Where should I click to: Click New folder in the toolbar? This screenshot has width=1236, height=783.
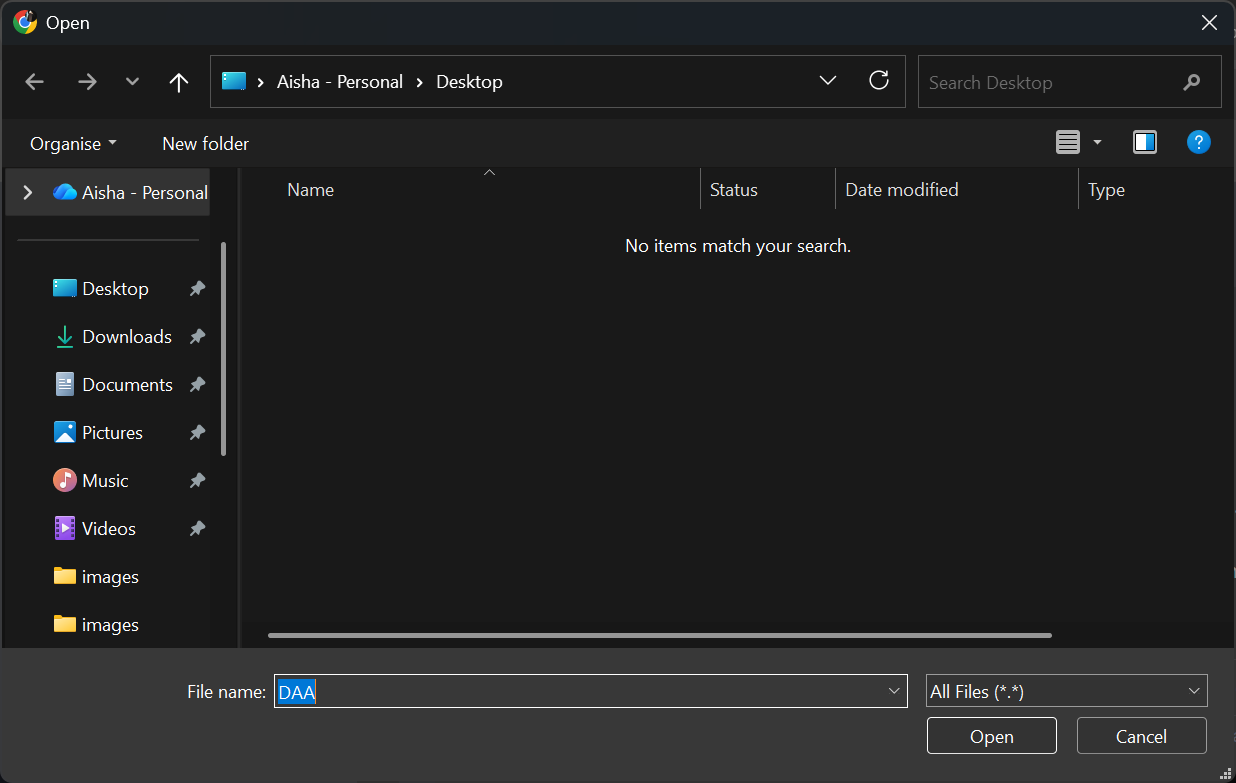point(205,144)
